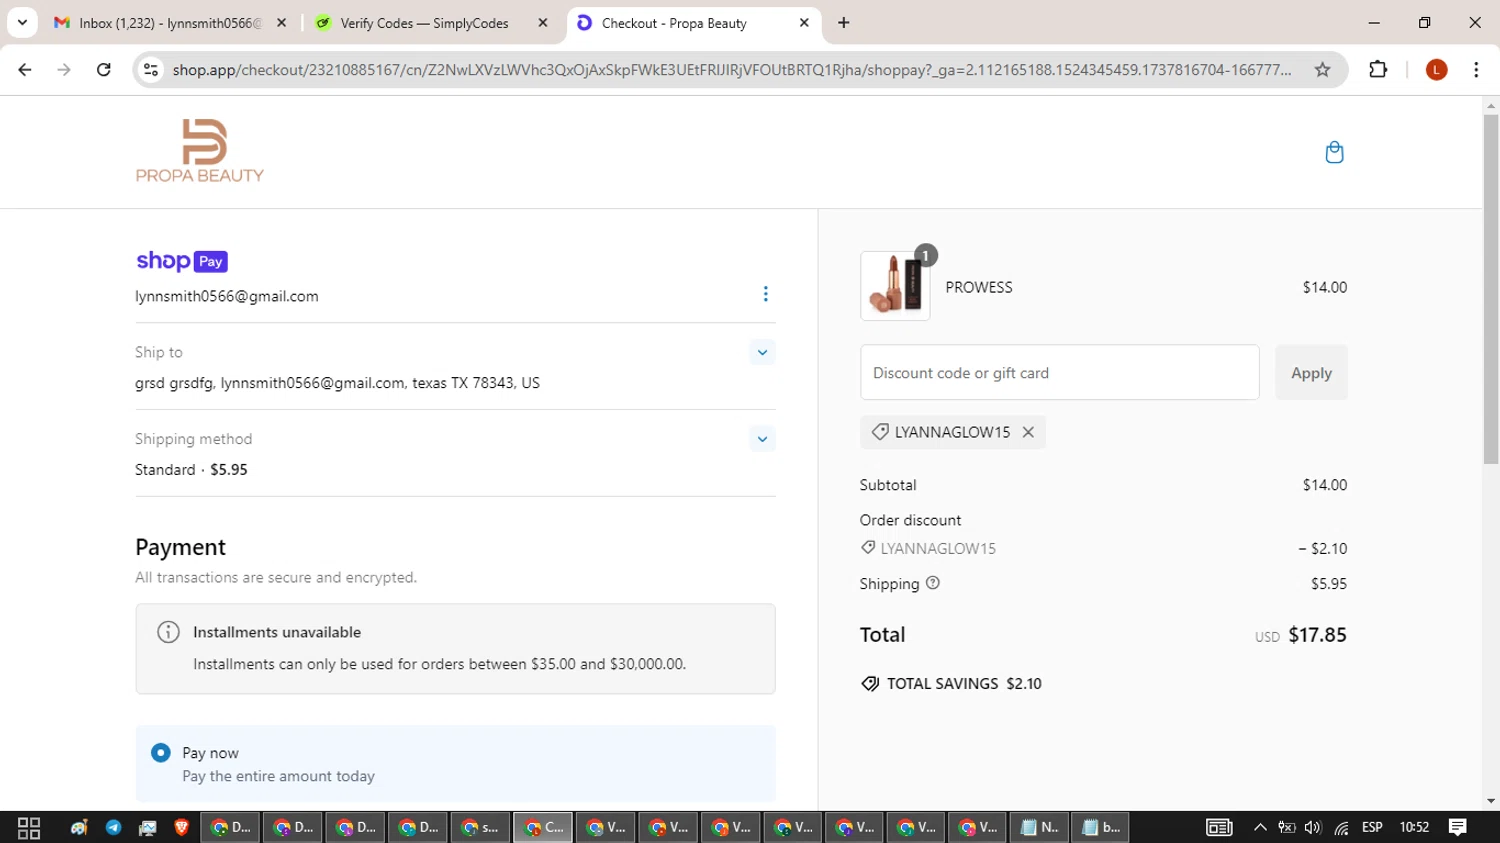1500x843 pixels.
Task: Expand the Ship to section
Action: tap(762, 352)
